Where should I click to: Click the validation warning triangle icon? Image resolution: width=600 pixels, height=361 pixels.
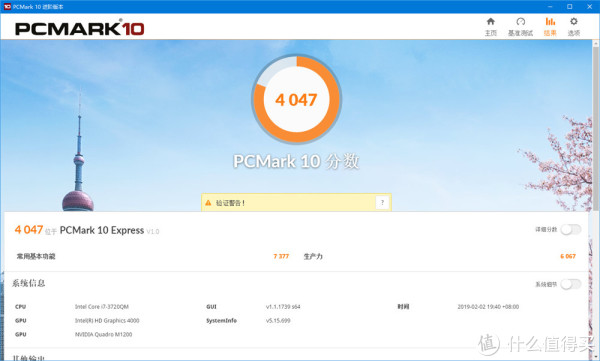pos(208,203)
